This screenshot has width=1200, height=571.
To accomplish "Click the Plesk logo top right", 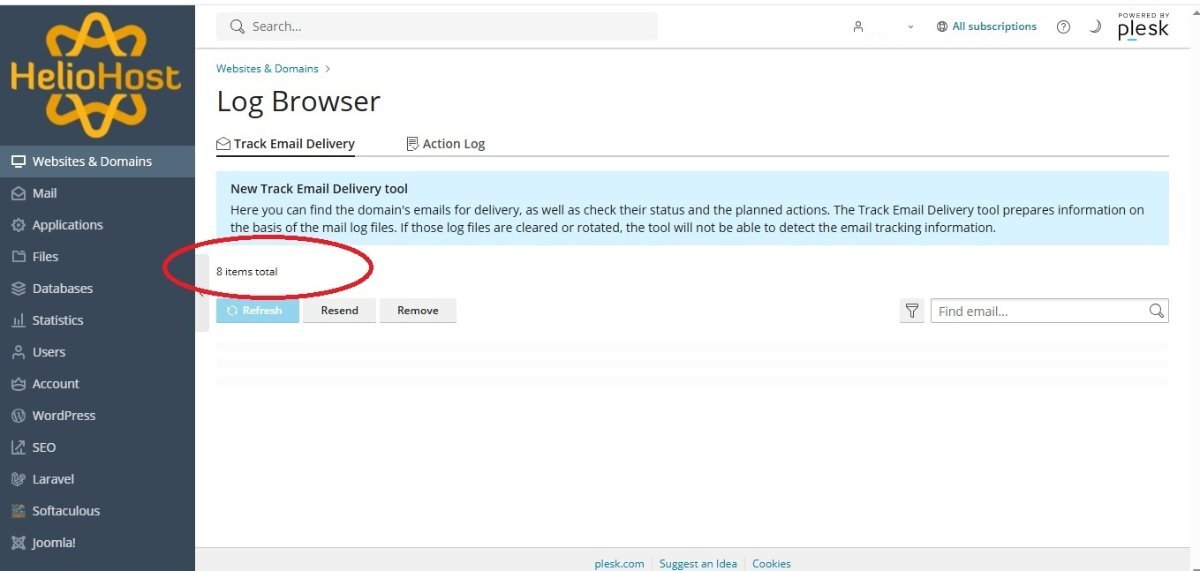I will (x=1142, y=27).
